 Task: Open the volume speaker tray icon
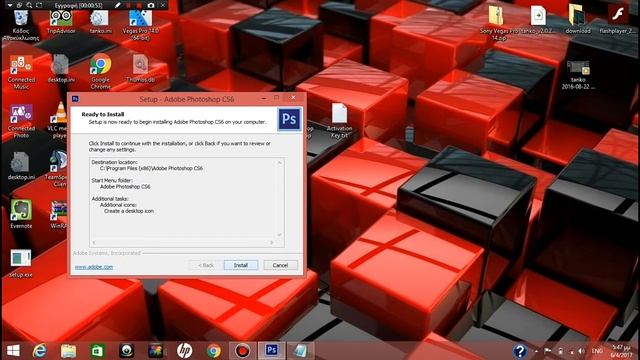click(x=581, y=351)
